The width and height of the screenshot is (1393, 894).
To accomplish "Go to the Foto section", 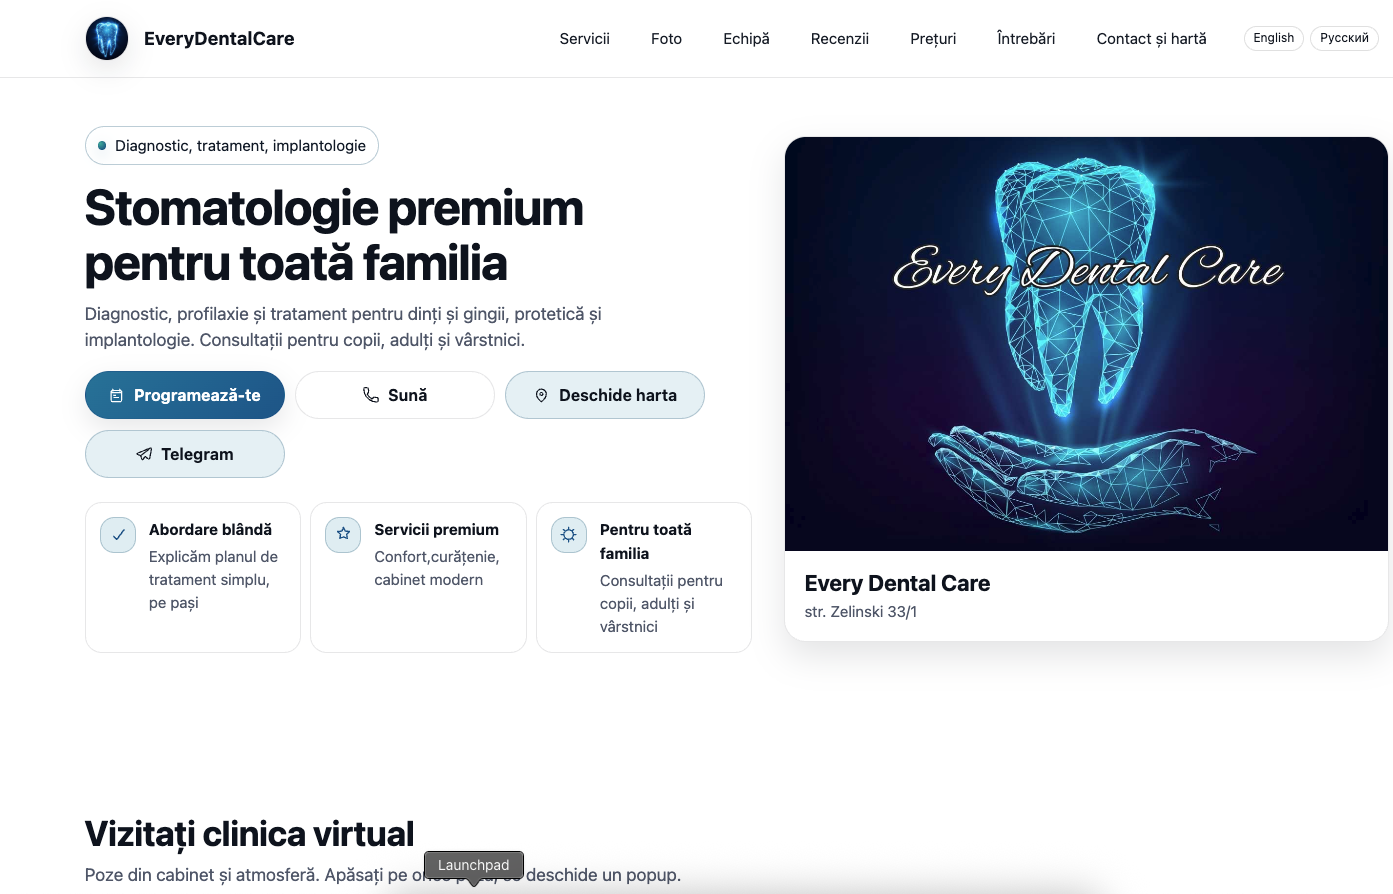I will pos(666,39).
